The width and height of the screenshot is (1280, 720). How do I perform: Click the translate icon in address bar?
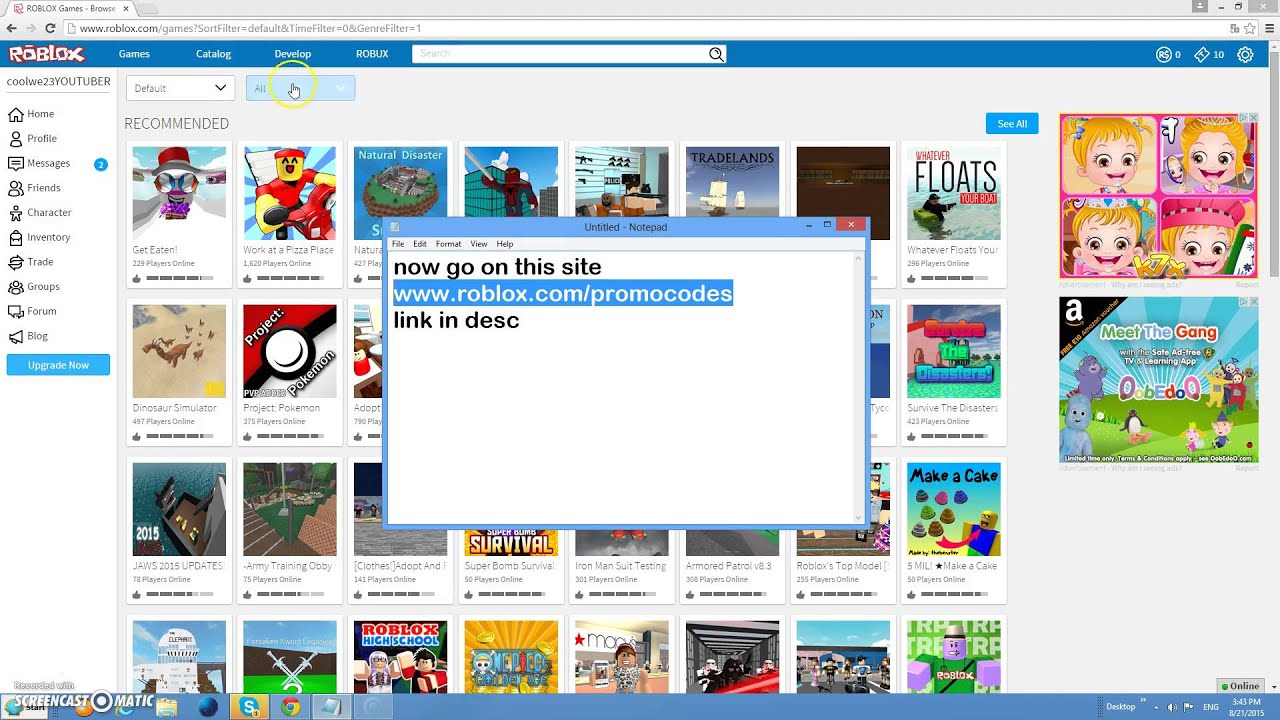(x=1235, y=29)
